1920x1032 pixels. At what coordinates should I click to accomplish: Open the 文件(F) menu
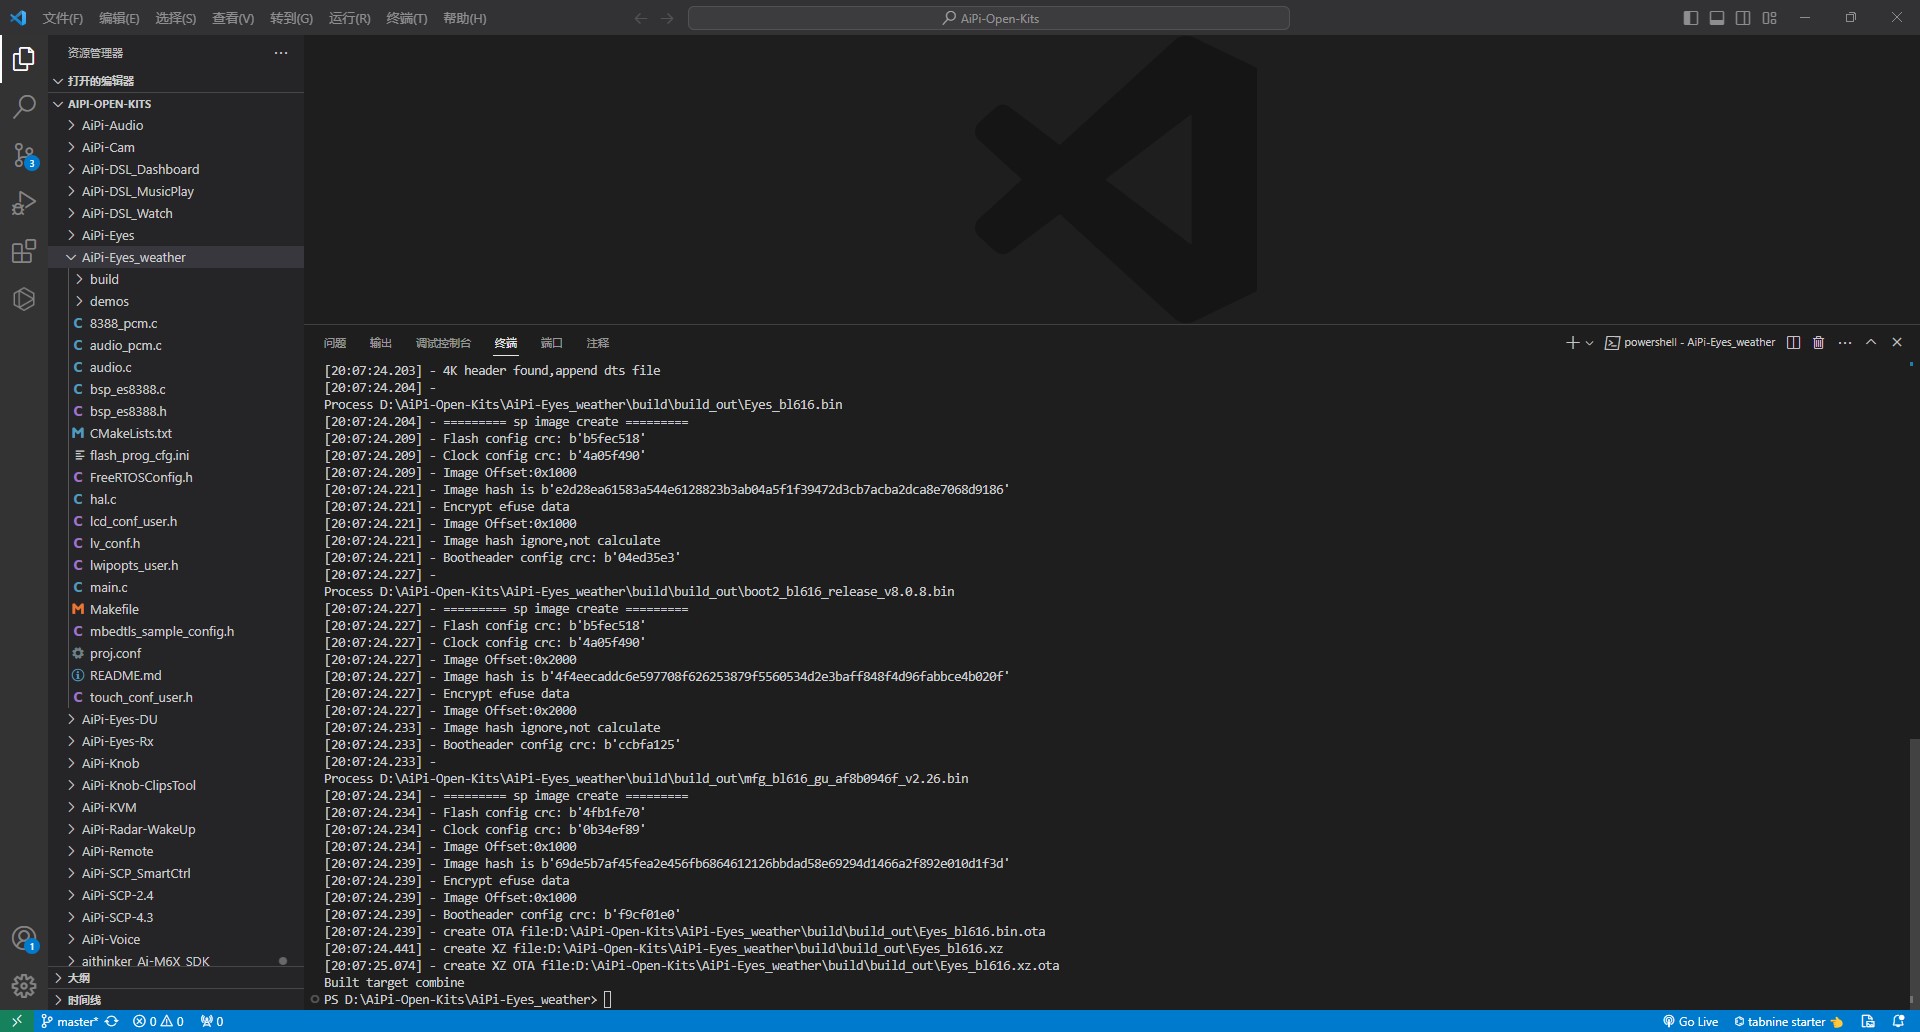coord(62,18)
